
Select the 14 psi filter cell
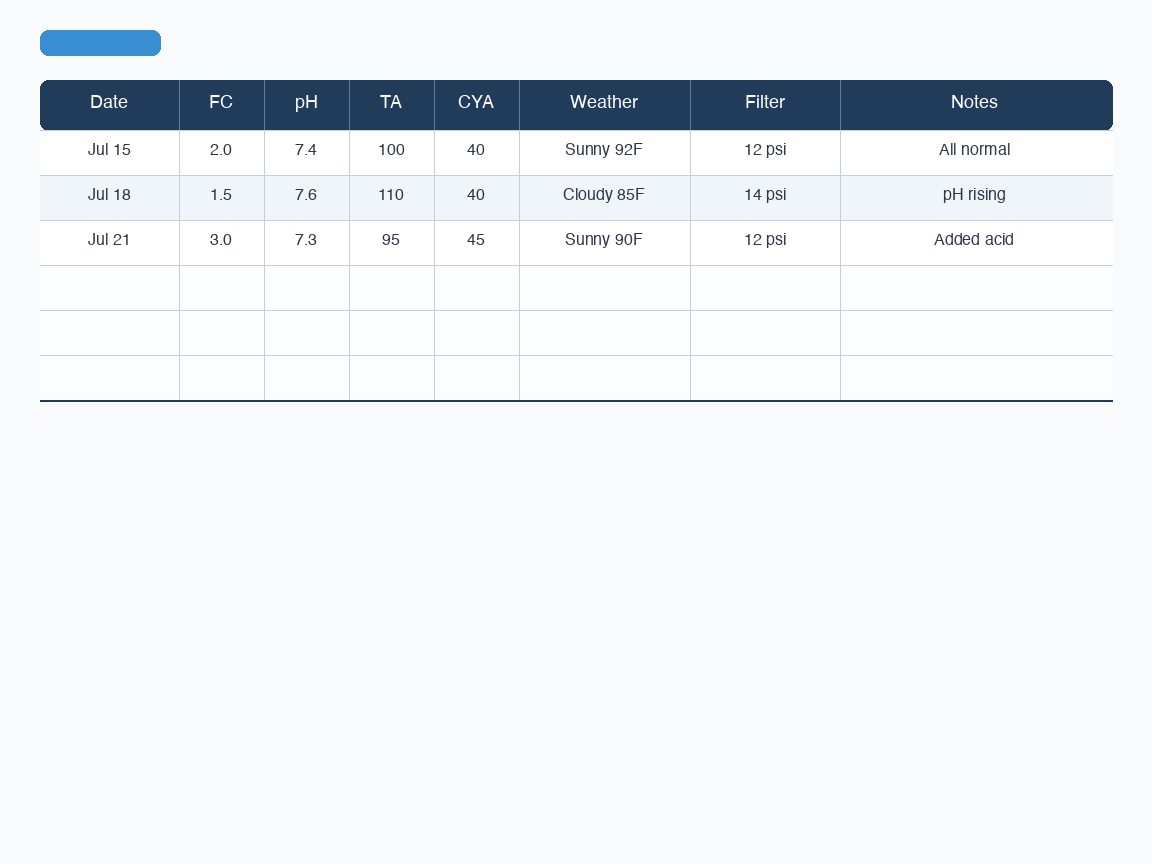click(766, 198)
